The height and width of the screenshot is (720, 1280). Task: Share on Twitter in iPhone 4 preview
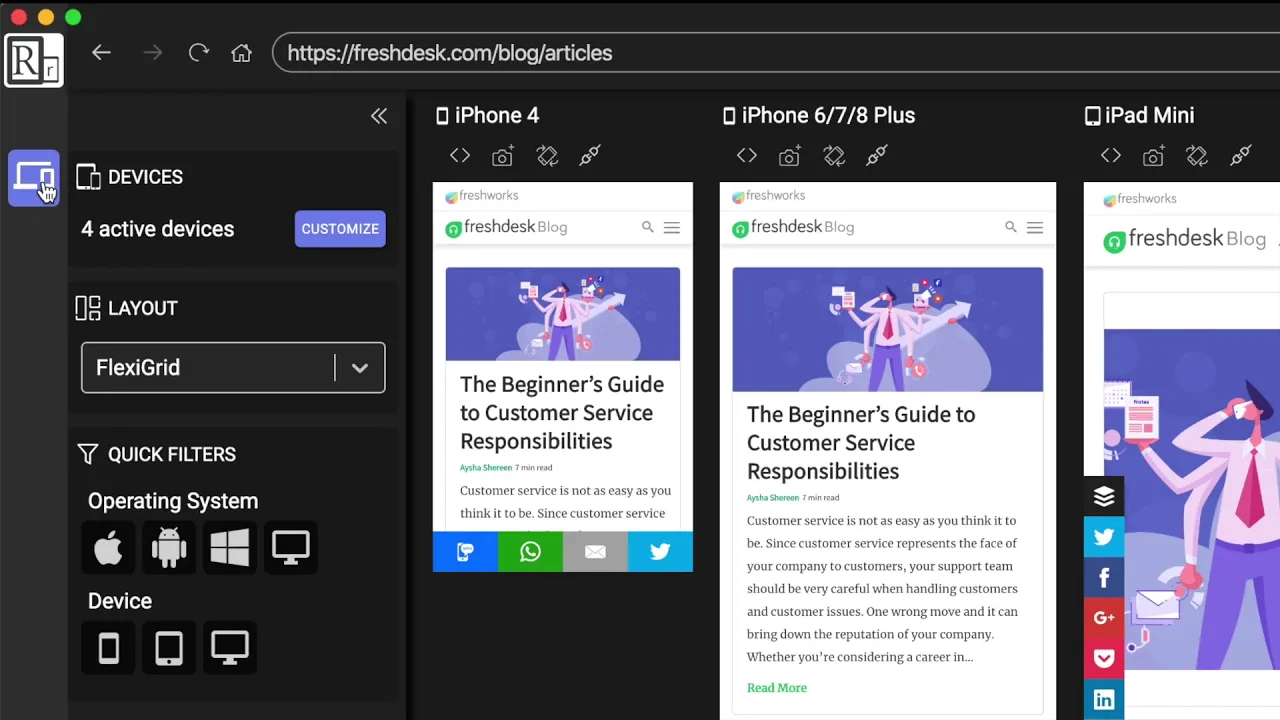pos(660,552)
